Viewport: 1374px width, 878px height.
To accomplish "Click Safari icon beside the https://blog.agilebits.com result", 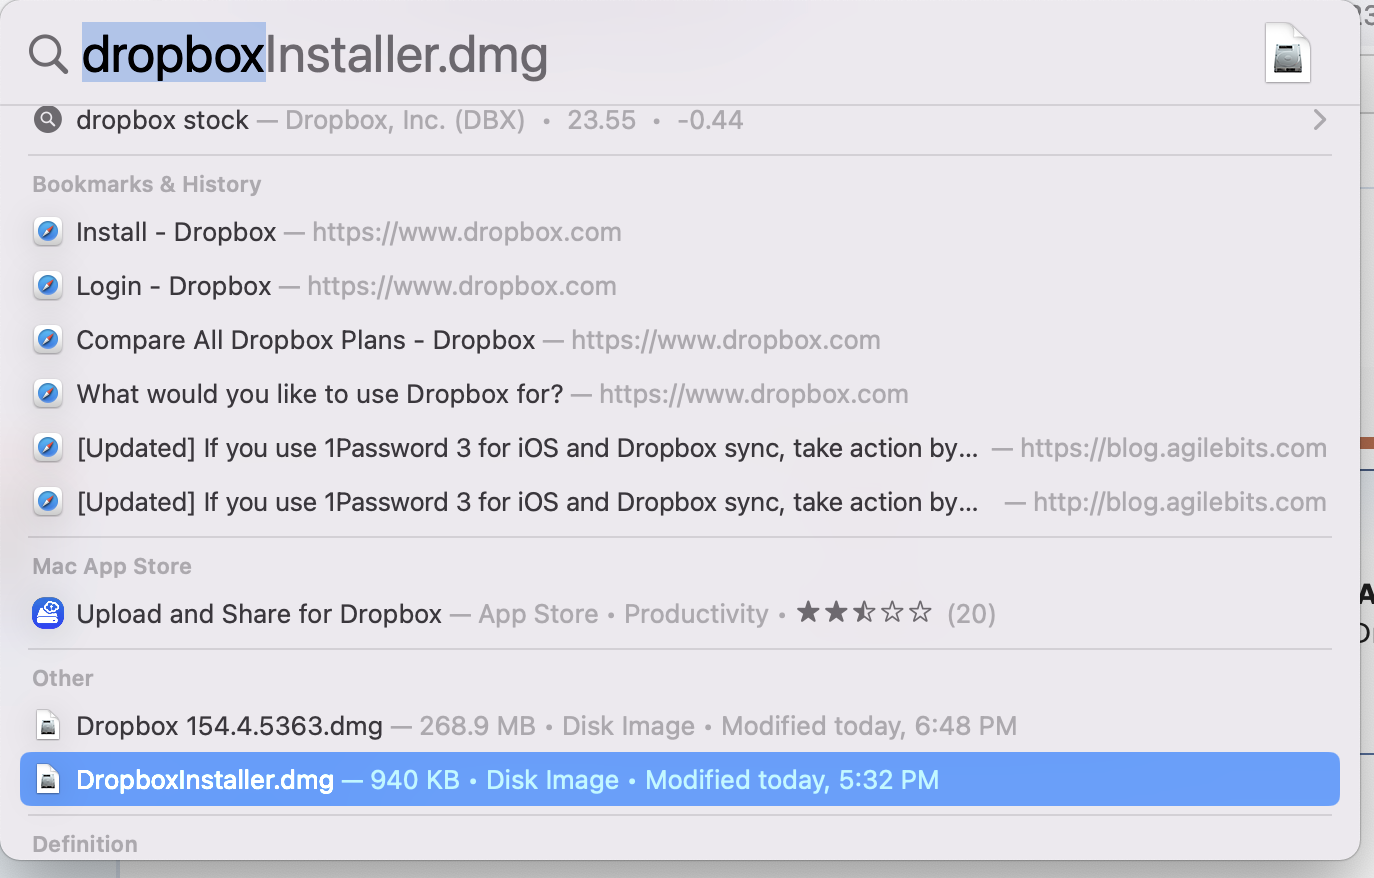I will [x=48, y=448].
